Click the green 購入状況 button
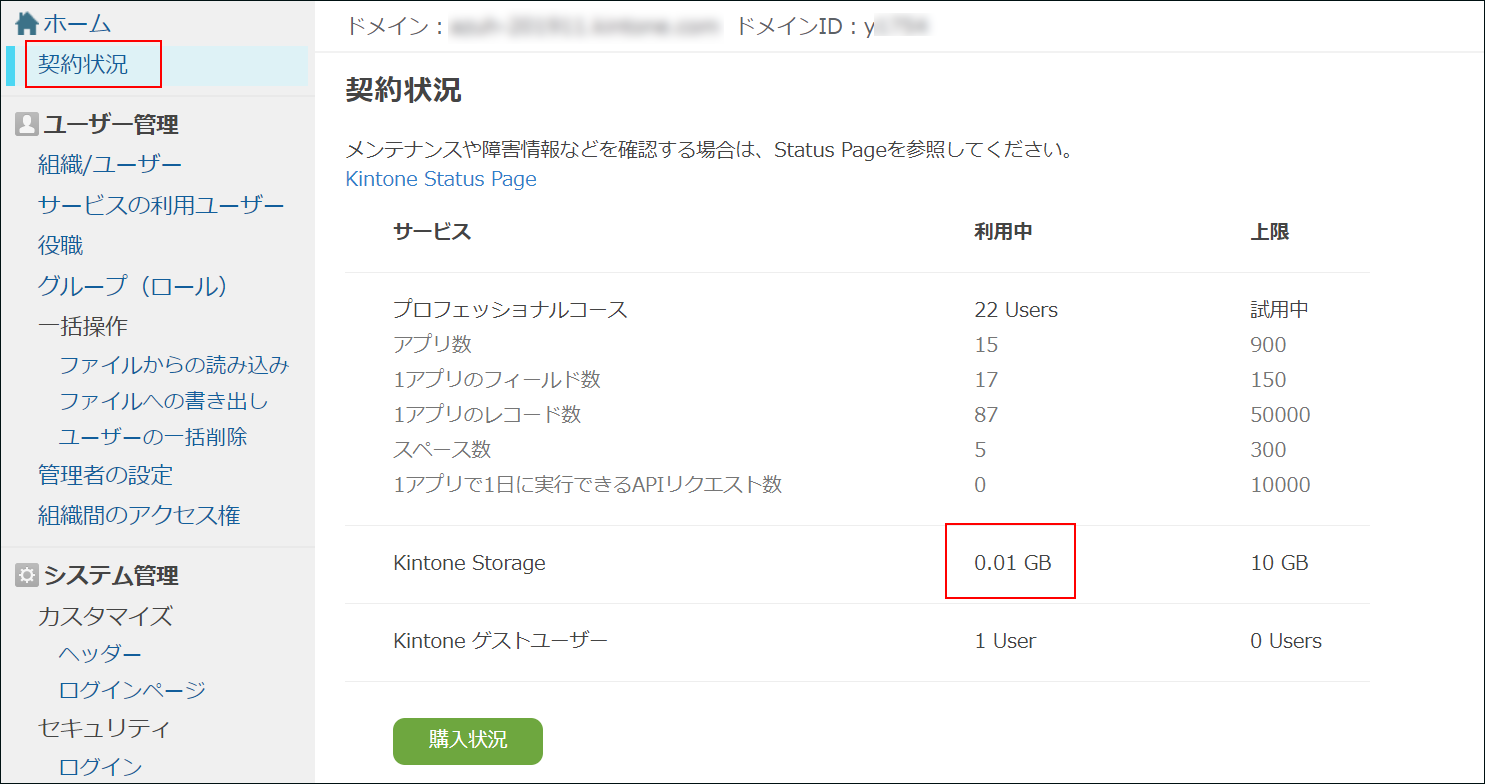Image resolution: width=1485 pixels, height=784 pixels. point(467,741)
